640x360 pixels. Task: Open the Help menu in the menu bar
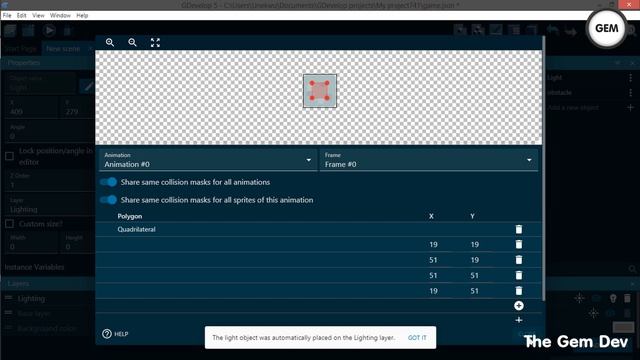click(x=82, y=16)
